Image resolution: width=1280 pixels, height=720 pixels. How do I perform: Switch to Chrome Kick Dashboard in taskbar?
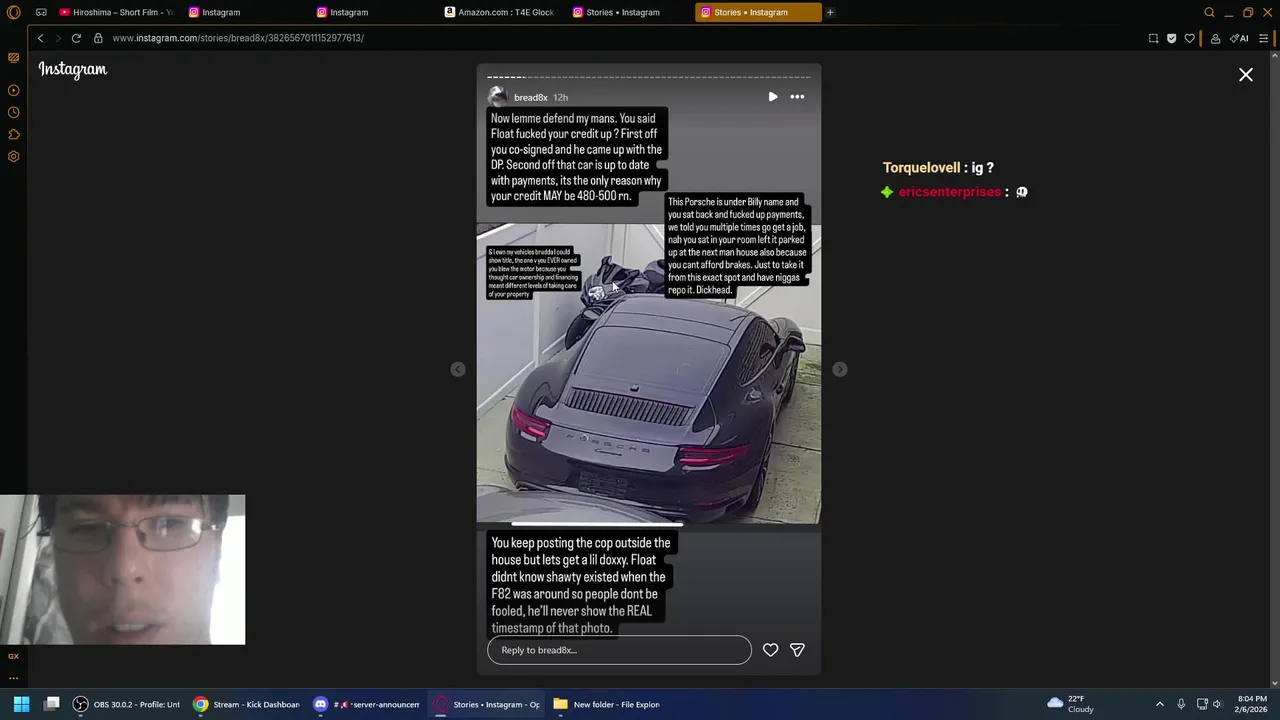pos(246,704)
